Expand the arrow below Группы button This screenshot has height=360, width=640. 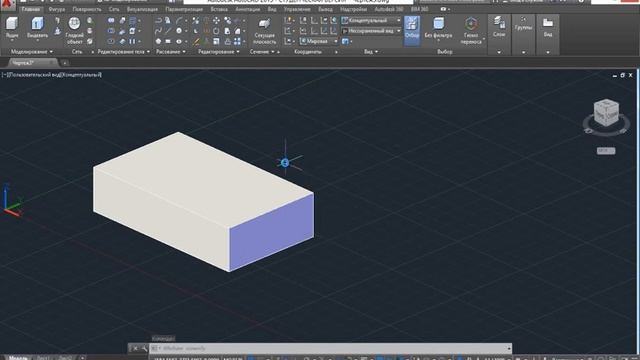[x=523, y=52]
